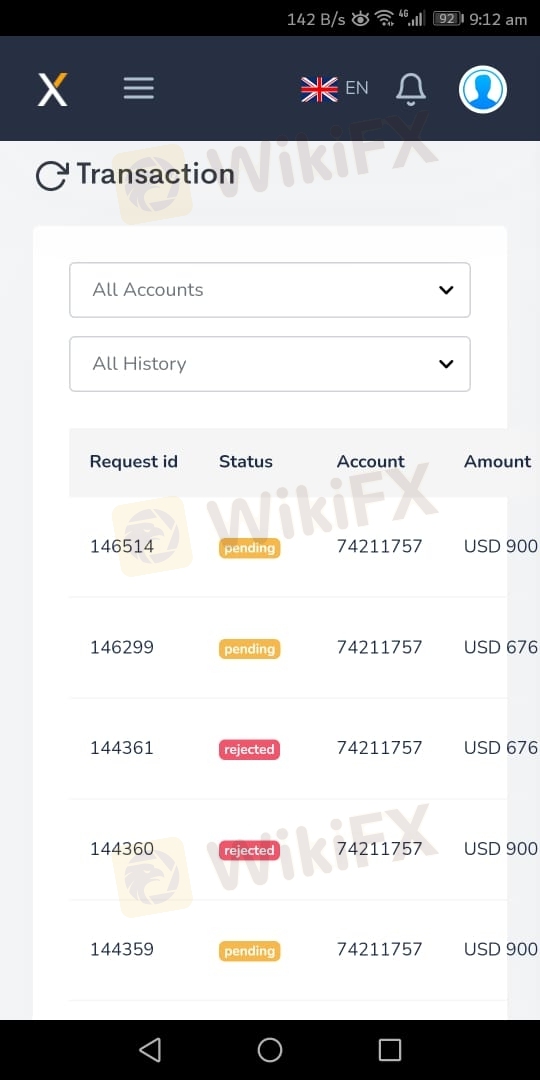Click rejected badge of request 144360
This screenshot has height=1080, width=540.
[249, 851]
